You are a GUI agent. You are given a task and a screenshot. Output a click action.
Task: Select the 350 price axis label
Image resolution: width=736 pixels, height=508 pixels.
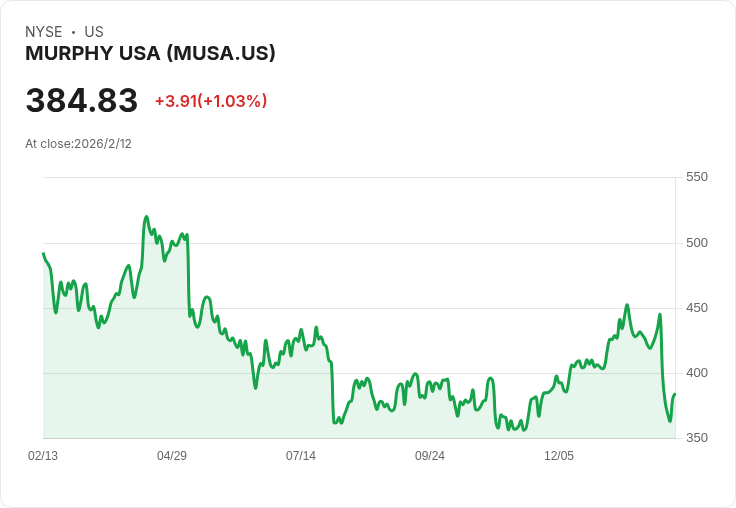(x=697, y=438)
